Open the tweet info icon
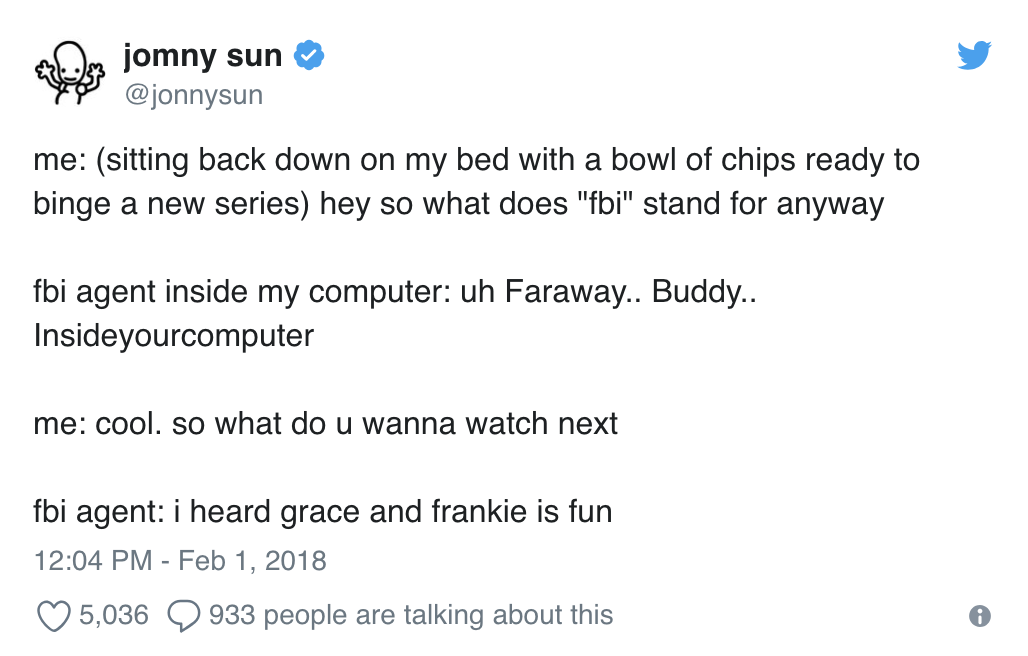This screenshot has width=1028, height=656. click(x=980, y=616)
